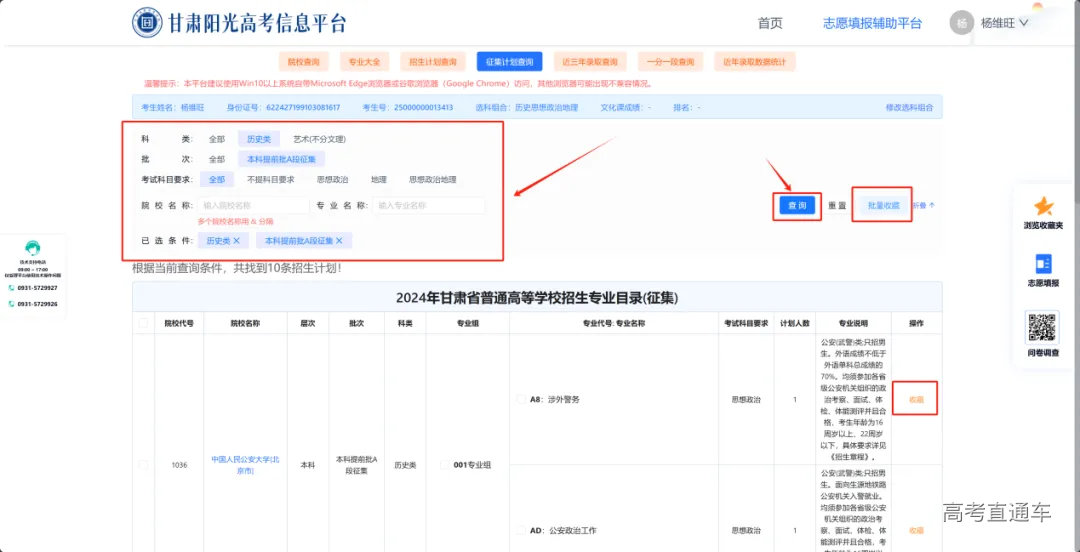Open 志愿填报辅助平台 navigation item
The height and width of the screenshot is (552, 1080).
tap(872, 23)
